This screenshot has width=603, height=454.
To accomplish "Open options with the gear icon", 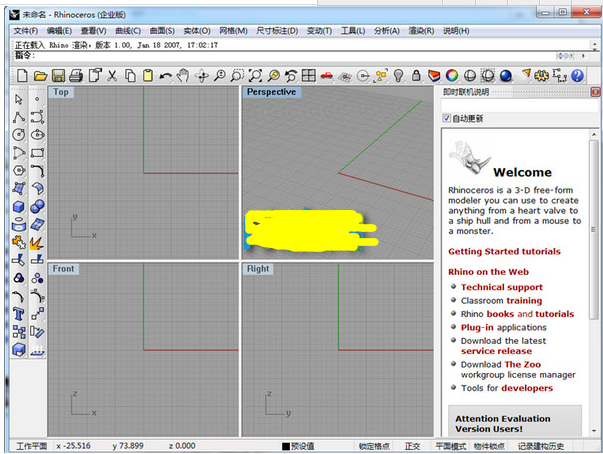I will tap(541, 75).
